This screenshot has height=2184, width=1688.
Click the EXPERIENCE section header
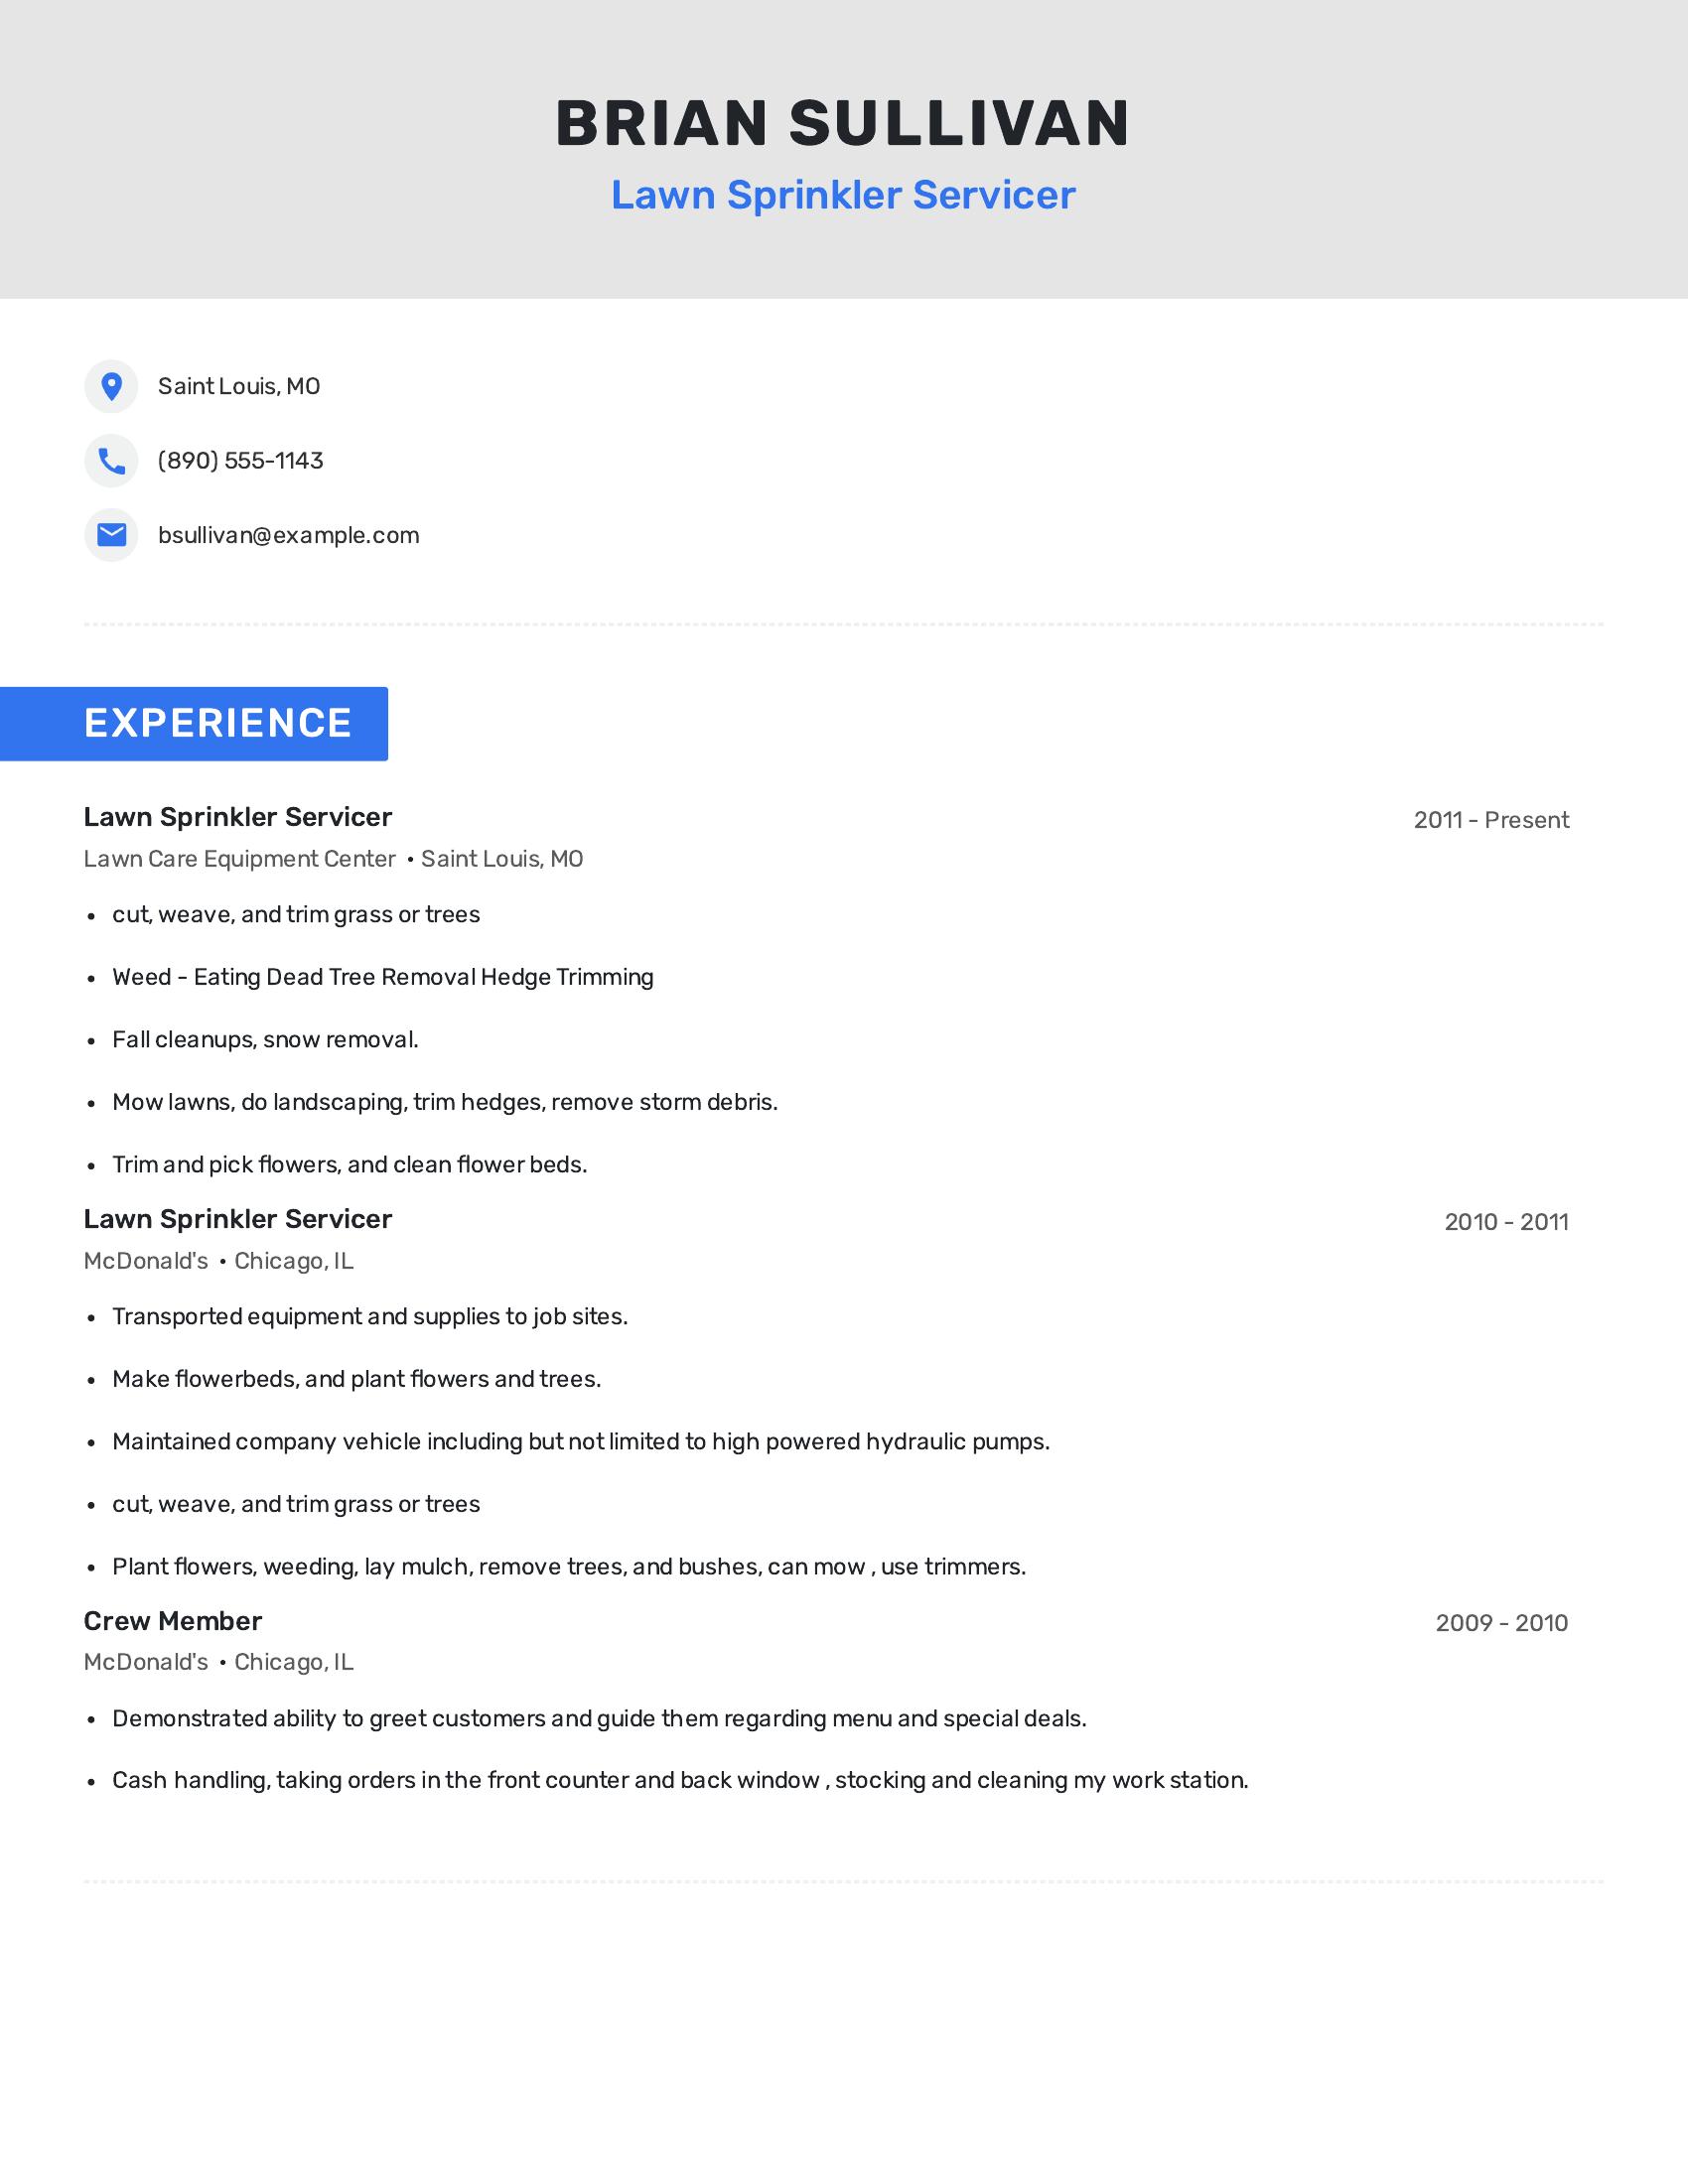(x=194, y=723)
